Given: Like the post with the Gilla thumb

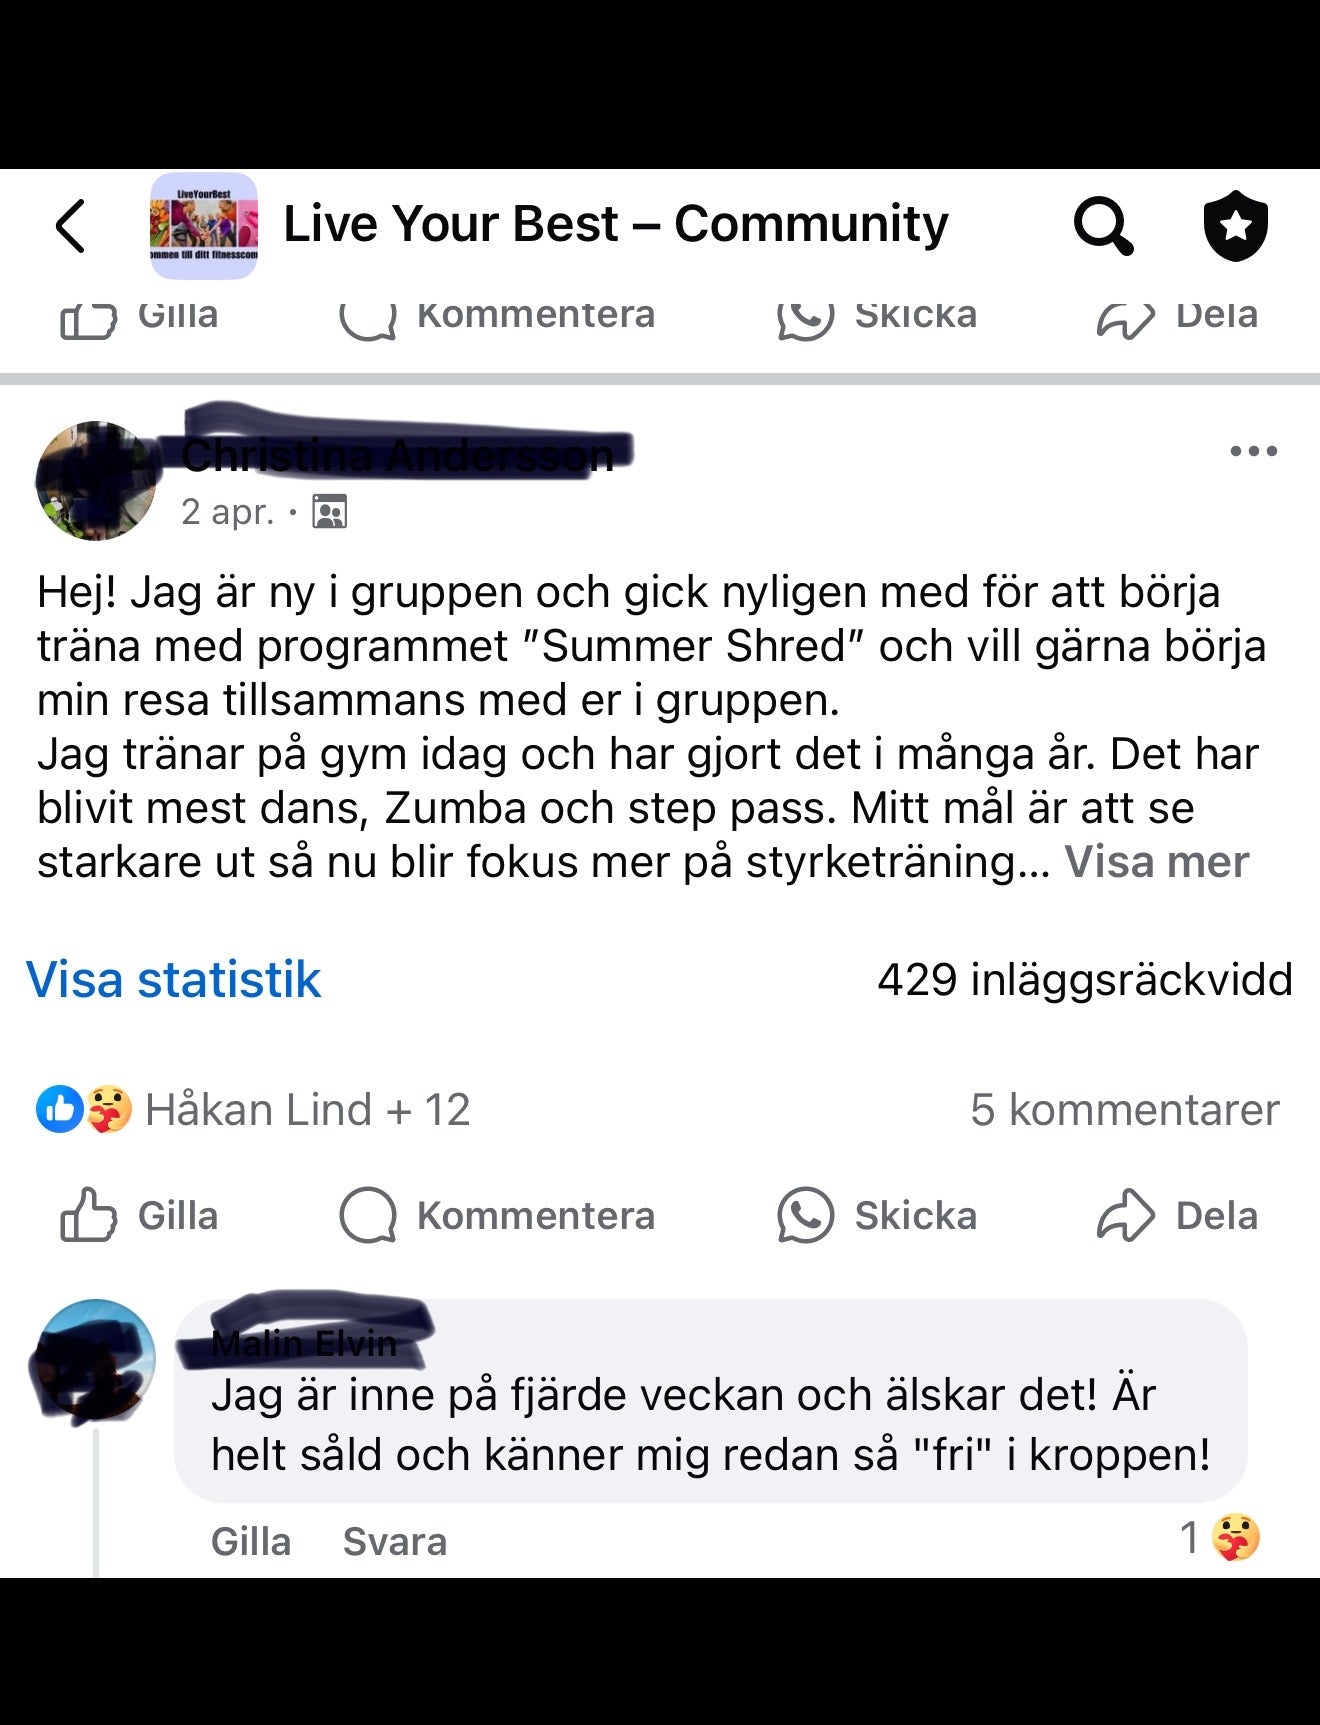Looking at the screenshot, I should 139,1215.
